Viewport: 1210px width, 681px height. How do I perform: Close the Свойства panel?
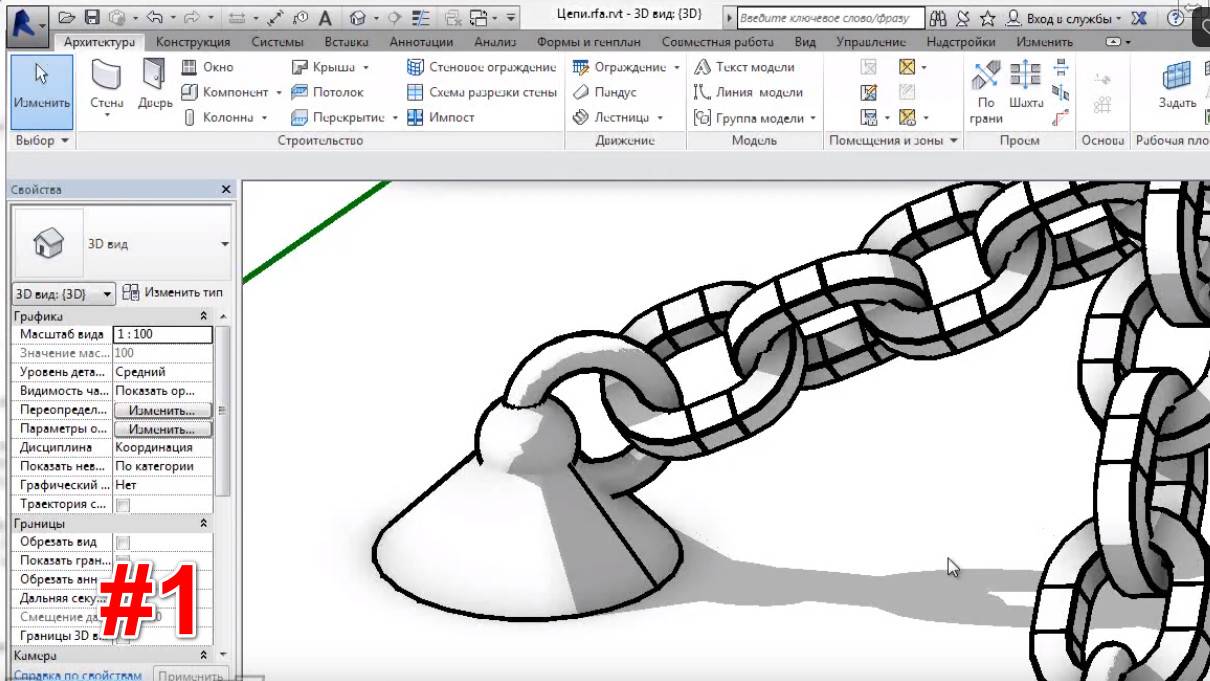coord(225,189)
